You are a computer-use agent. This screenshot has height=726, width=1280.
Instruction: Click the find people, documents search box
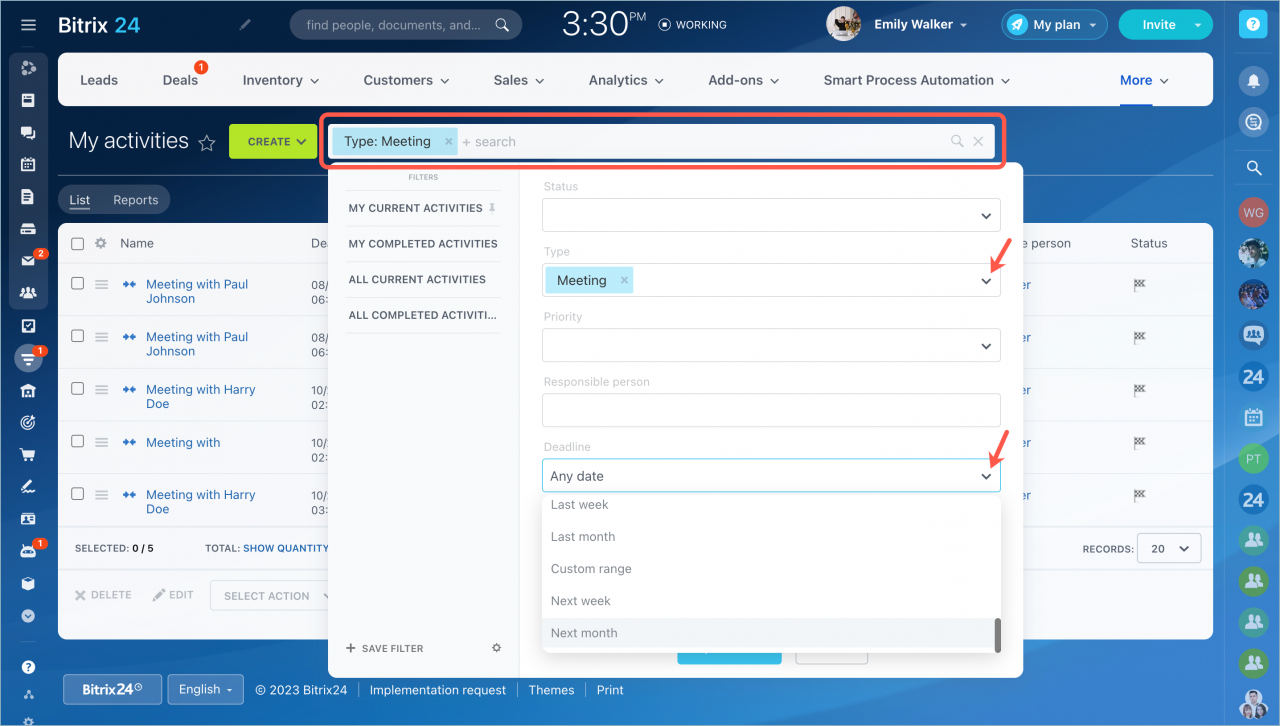406,25
